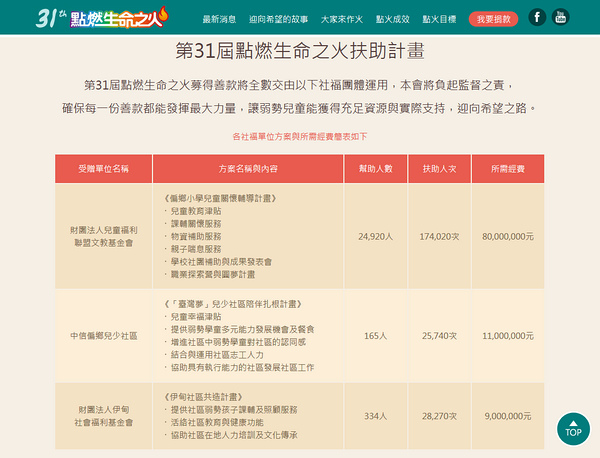Open 最新消息 menu item
This screenshot has height=458, width=600.
pos(219,19)
